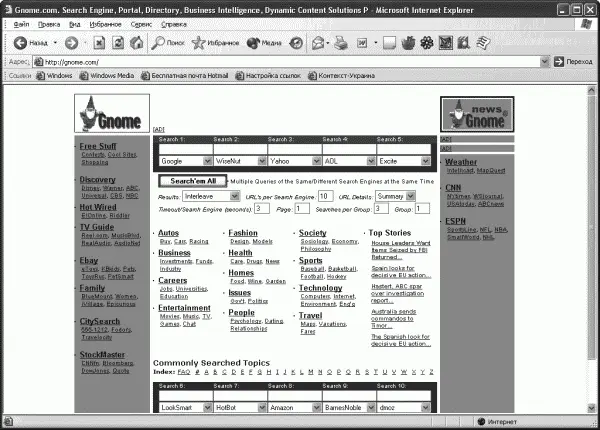Open the Technology category link
600x430 pixels.
click(320, 288)
